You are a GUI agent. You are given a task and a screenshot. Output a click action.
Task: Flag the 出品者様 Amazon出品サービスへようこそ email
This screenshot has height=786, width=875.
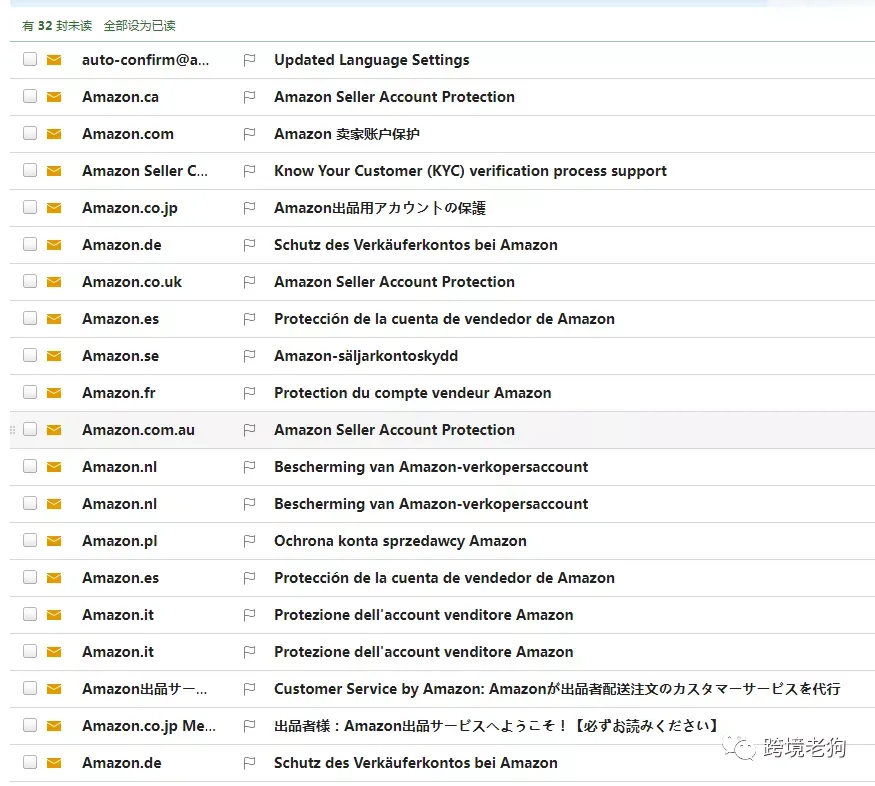(x=249, y=726)
